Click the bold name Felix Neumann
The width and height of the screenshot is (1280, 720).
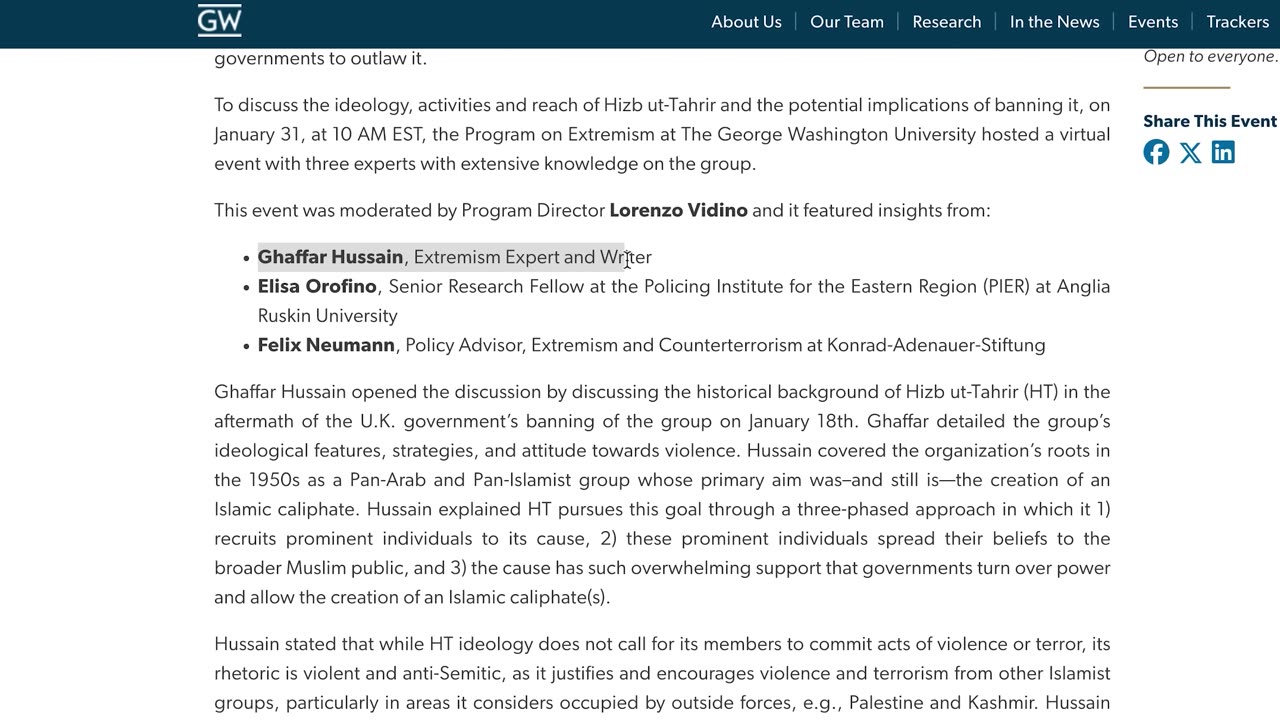pos(326,346)
